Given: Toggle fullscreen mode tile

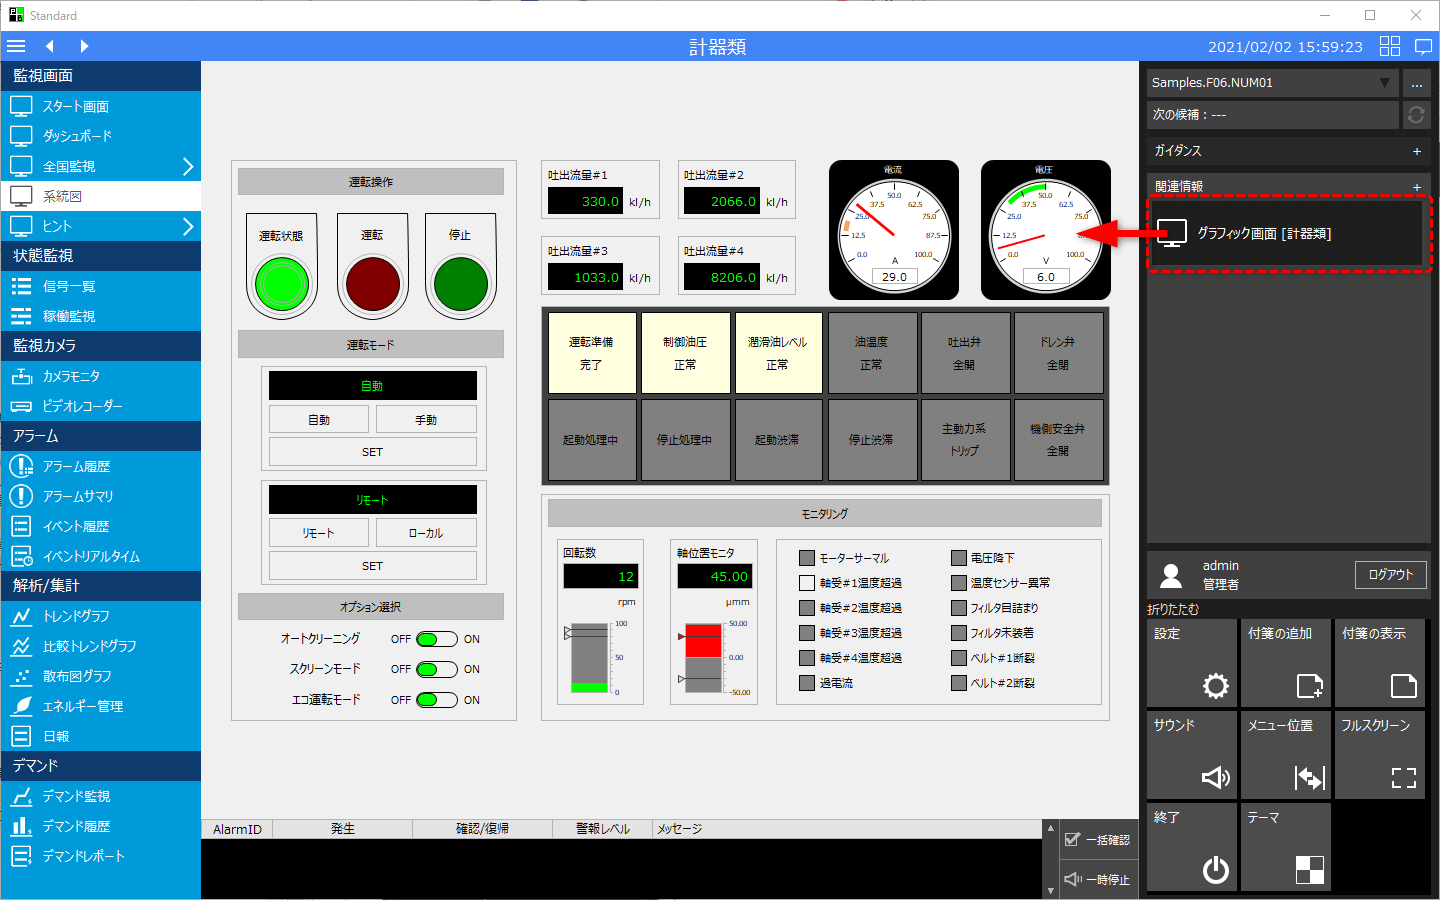Looking at the screenshot, I should click(x=1379, y=755).
